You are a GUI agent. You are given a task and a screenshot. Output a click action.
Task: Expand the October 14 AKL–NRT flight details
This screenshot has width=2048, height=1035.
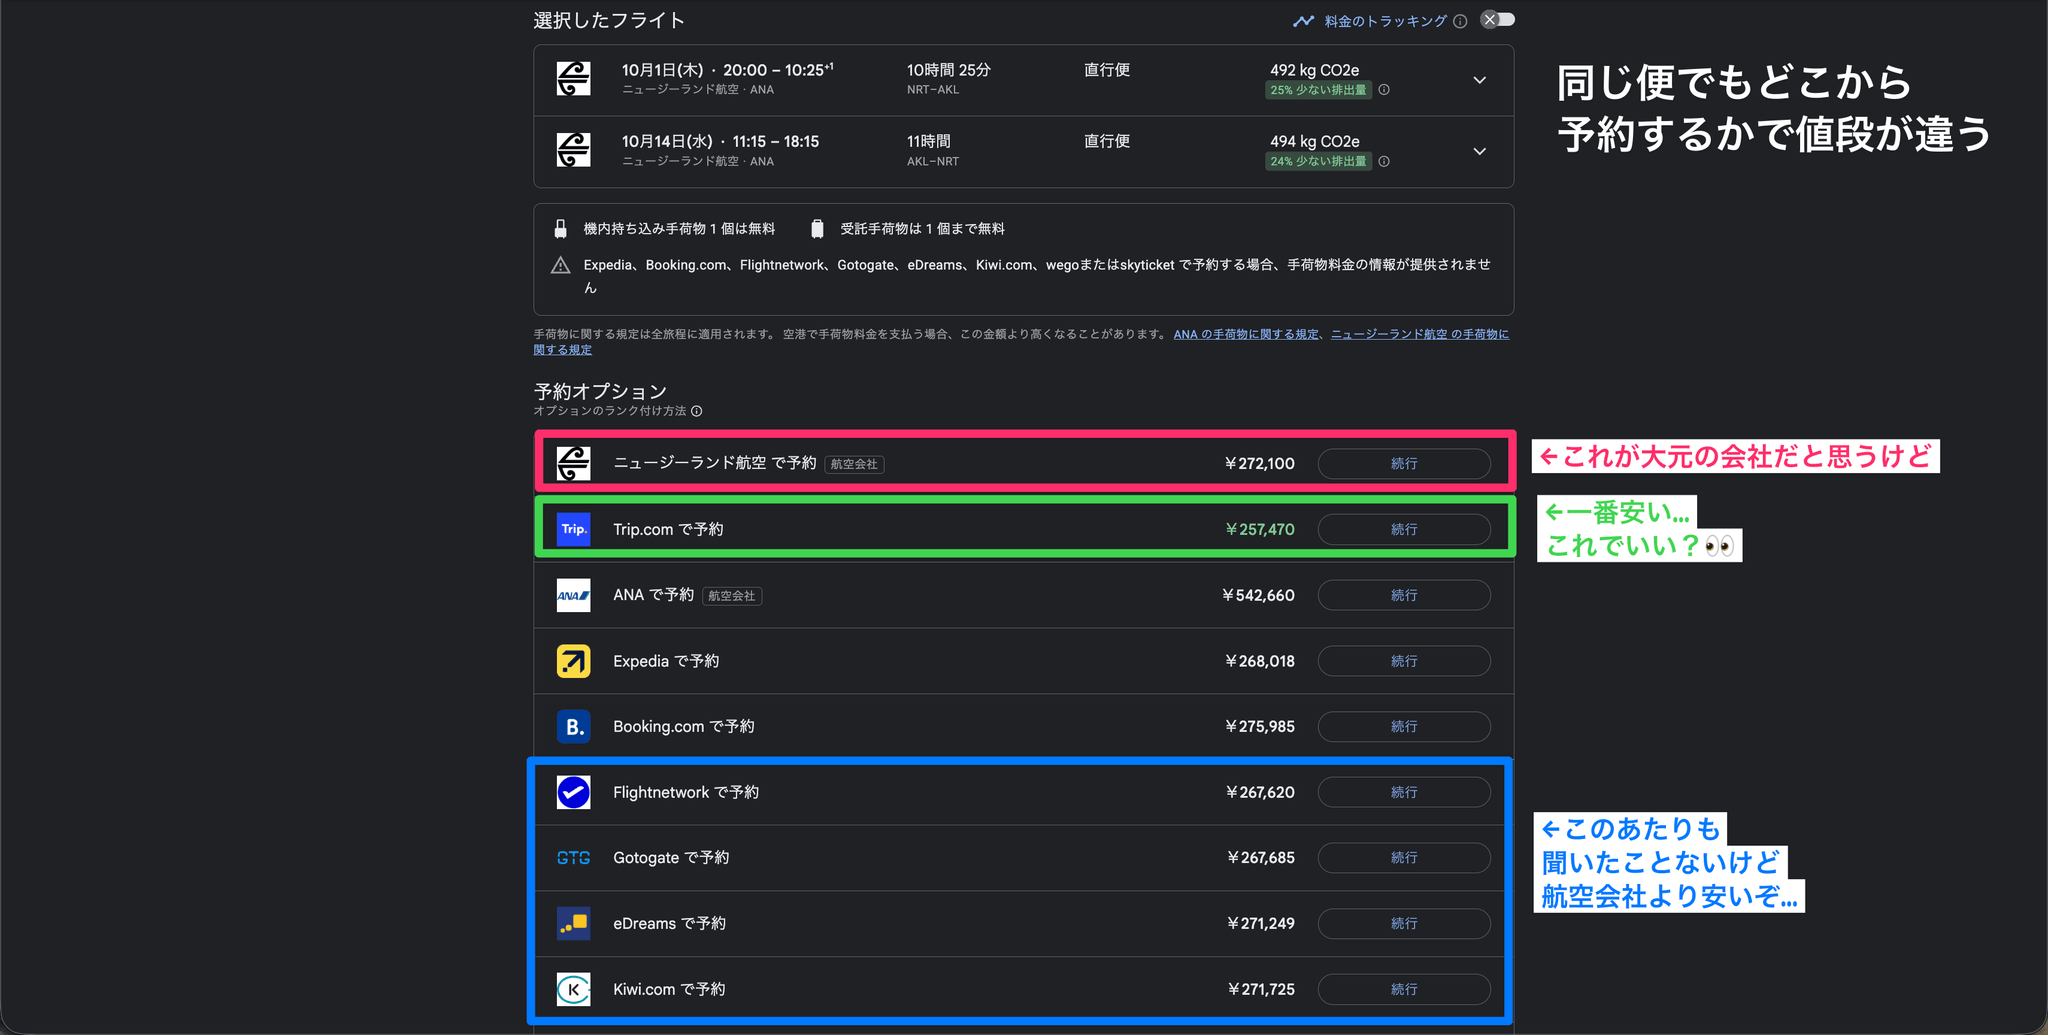[x=1479, y=152]
